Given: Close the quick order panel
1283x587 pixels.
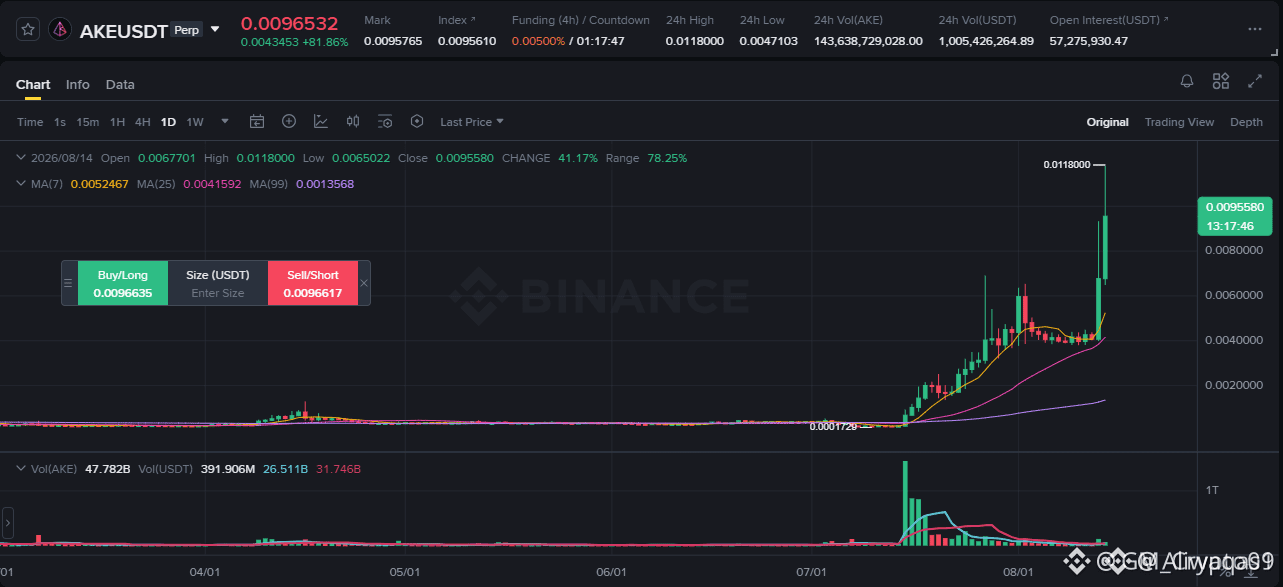Looking at the screenshot, I should tap(364, 283).
